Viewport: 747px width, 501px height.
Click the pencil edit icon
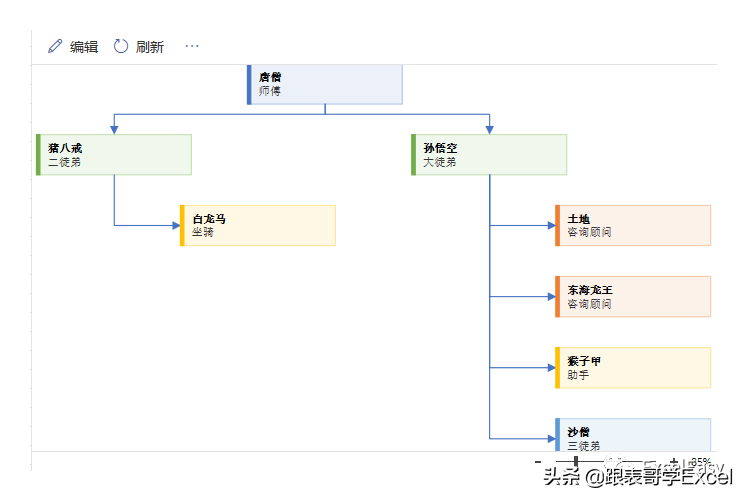(55, 46)
